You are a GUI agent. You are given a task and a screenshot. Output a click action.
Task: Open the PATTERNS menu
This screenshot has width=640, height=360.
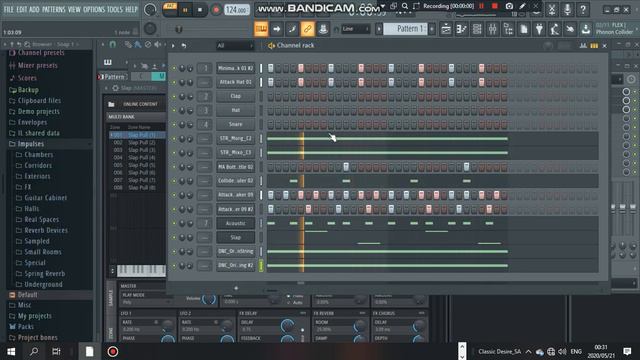pos(53,9)
